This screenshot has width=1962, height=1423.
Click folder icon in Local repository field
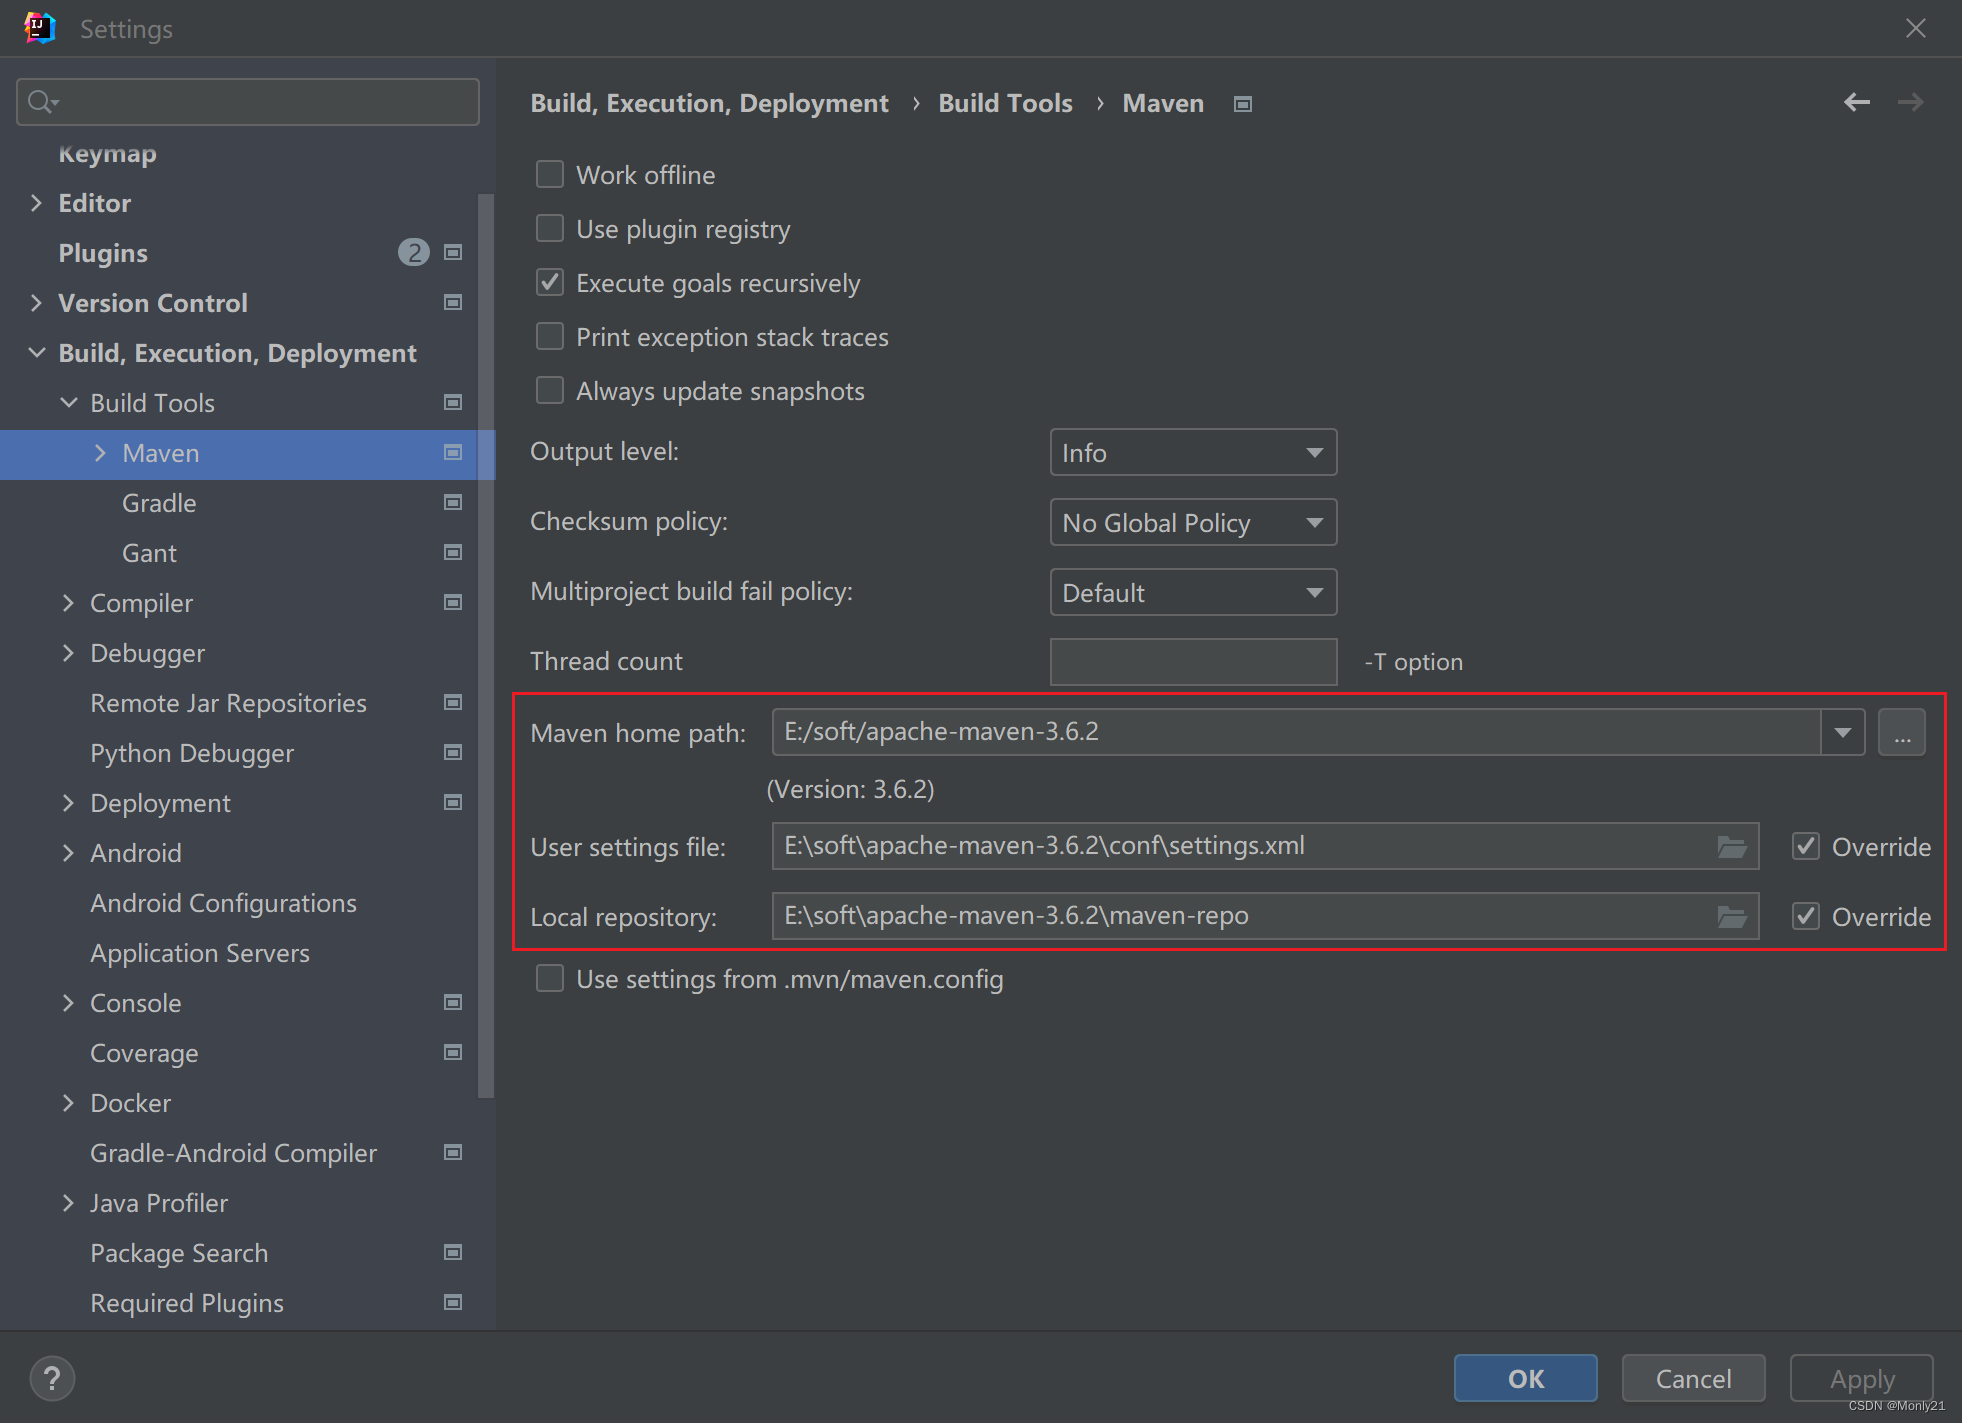tap(1732, 917)
